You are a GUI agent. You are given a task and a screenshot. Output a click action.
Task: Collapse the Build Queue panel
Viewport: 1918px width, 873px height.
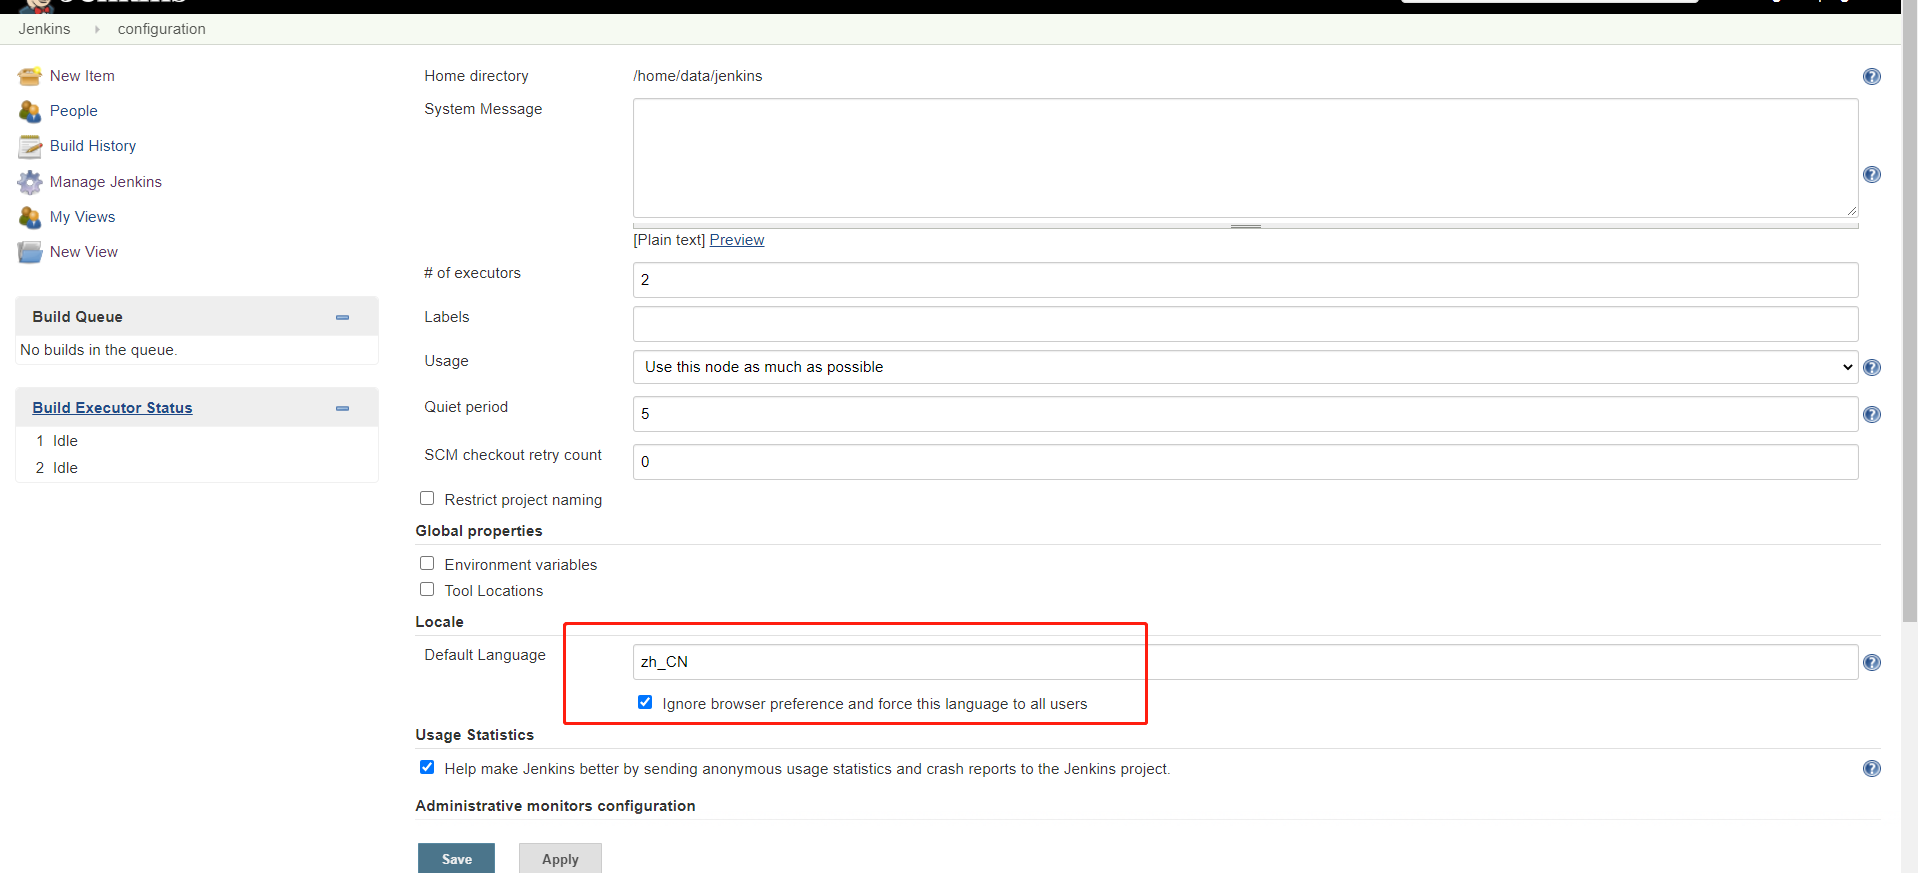343,317
